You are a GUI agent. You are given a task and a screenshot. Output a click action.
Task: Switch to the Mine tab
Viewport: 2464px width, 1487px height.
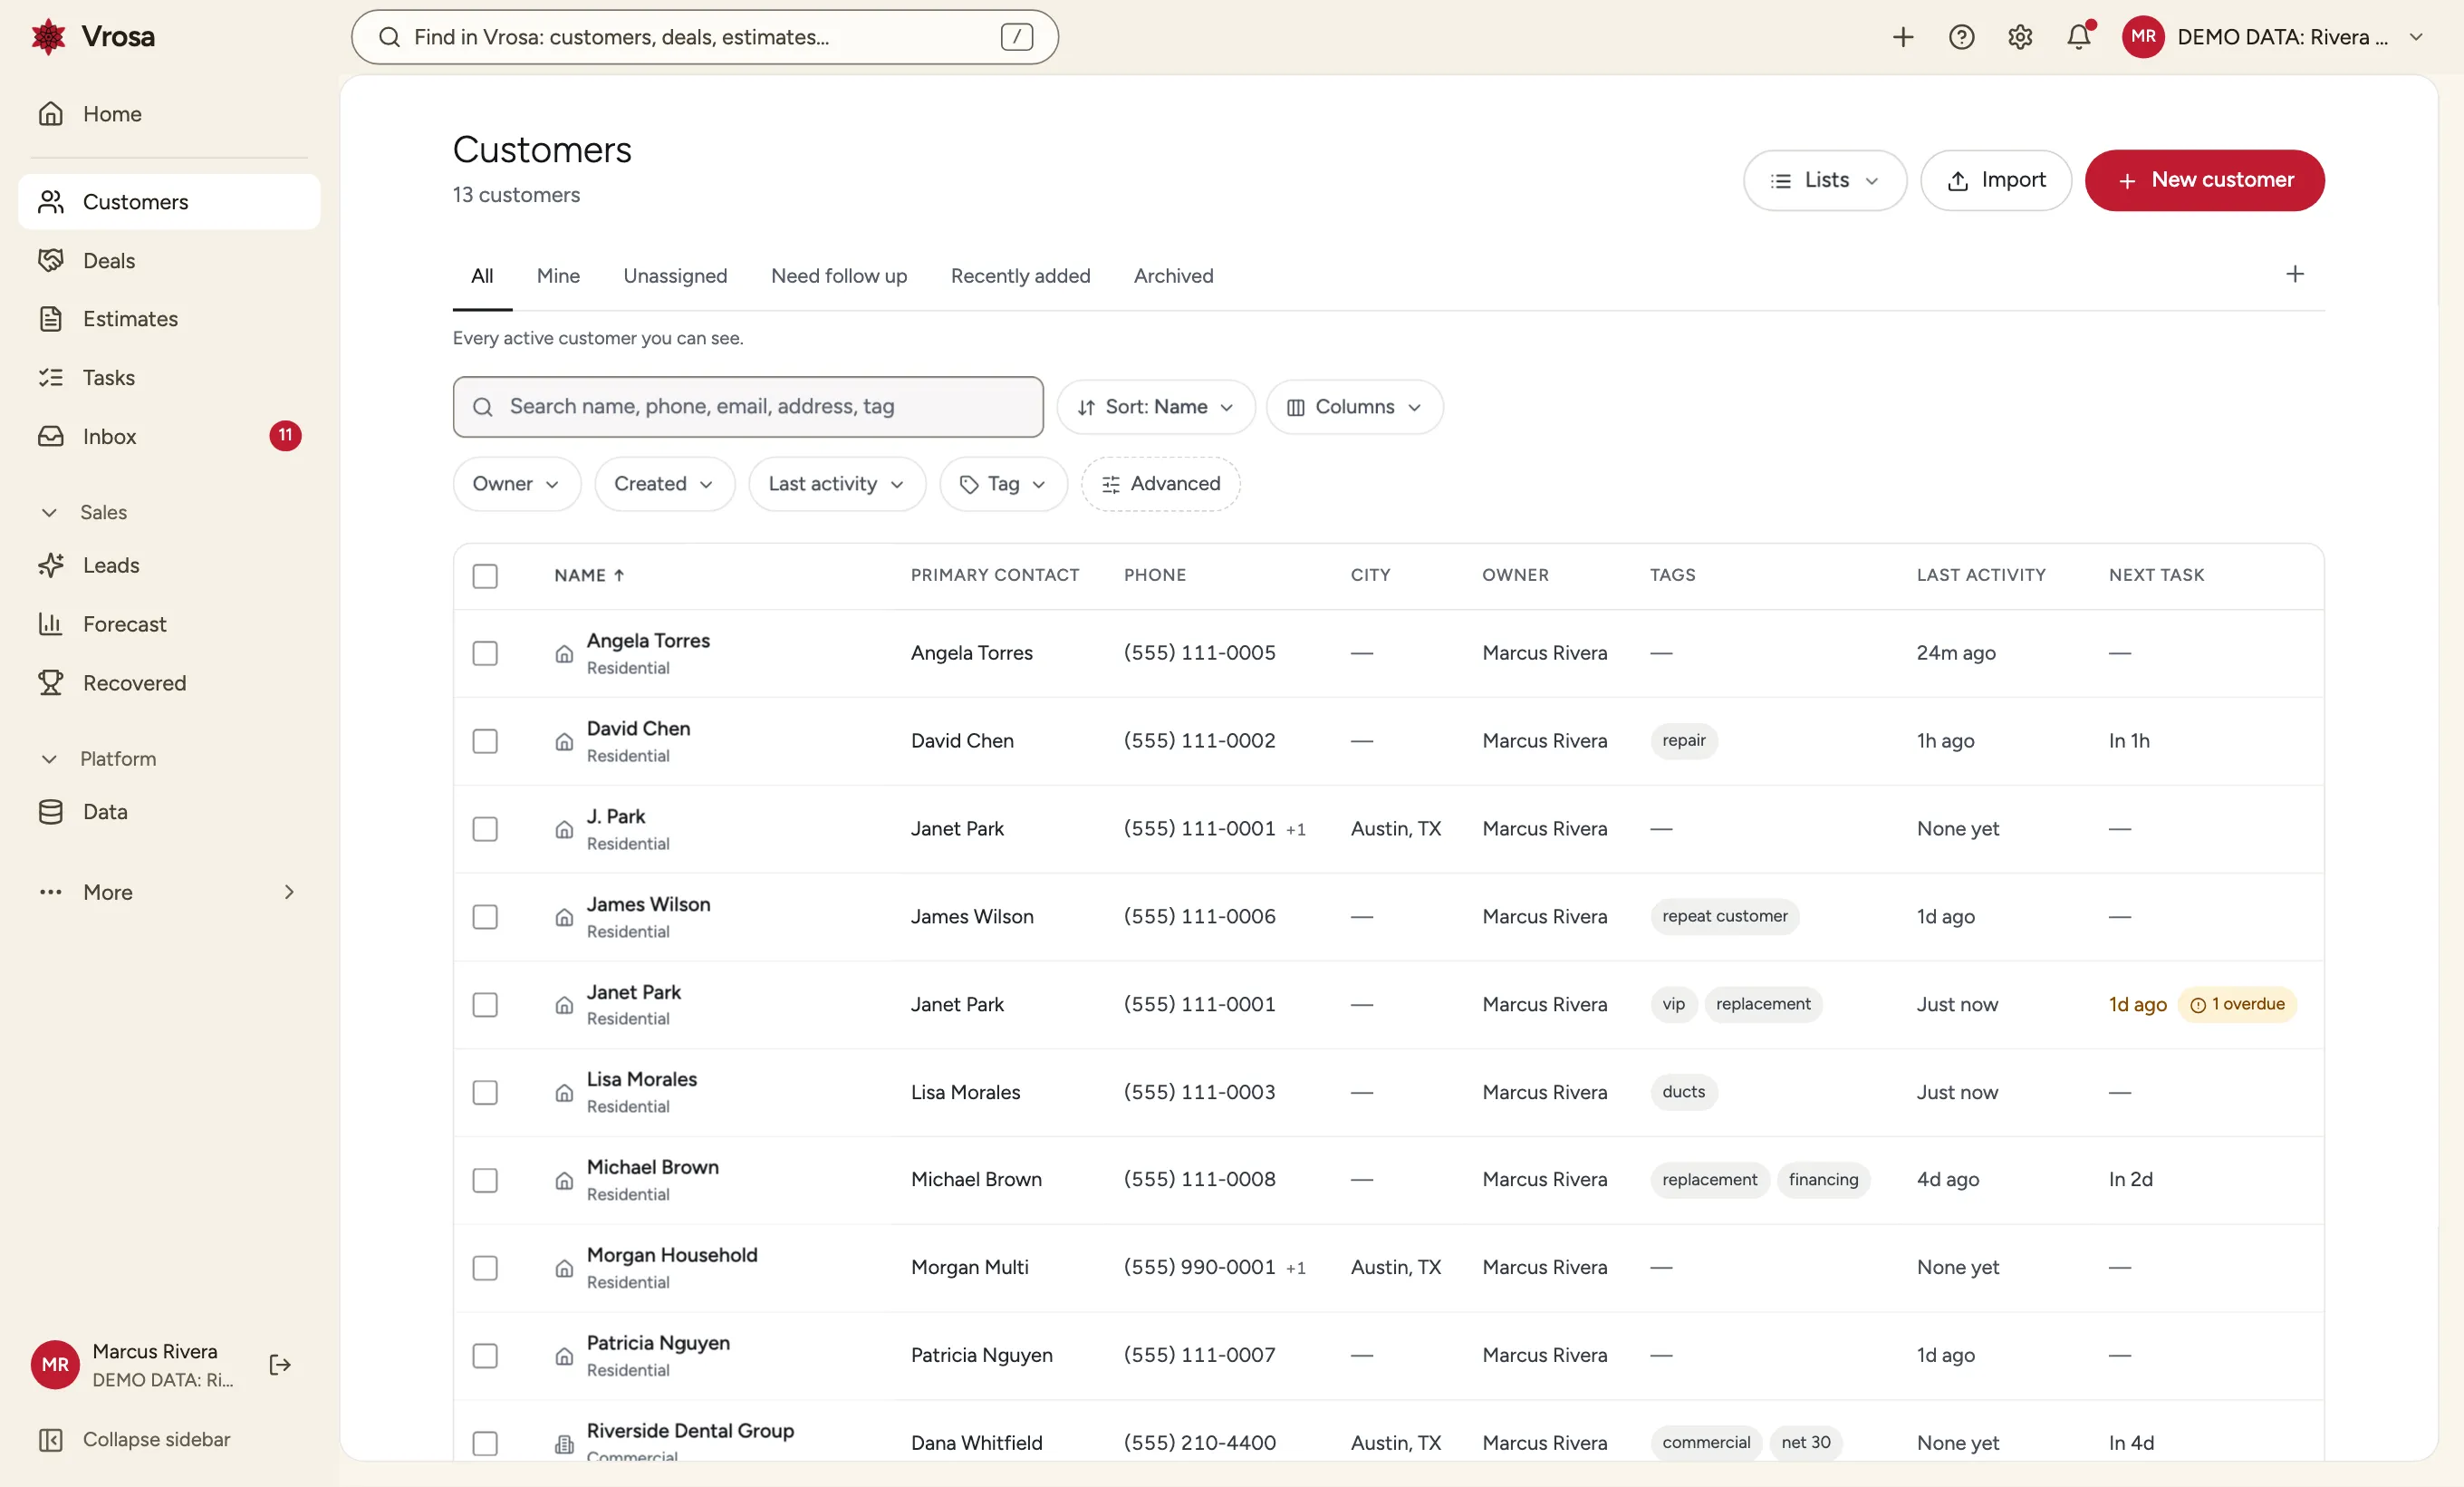click(558, 276)
